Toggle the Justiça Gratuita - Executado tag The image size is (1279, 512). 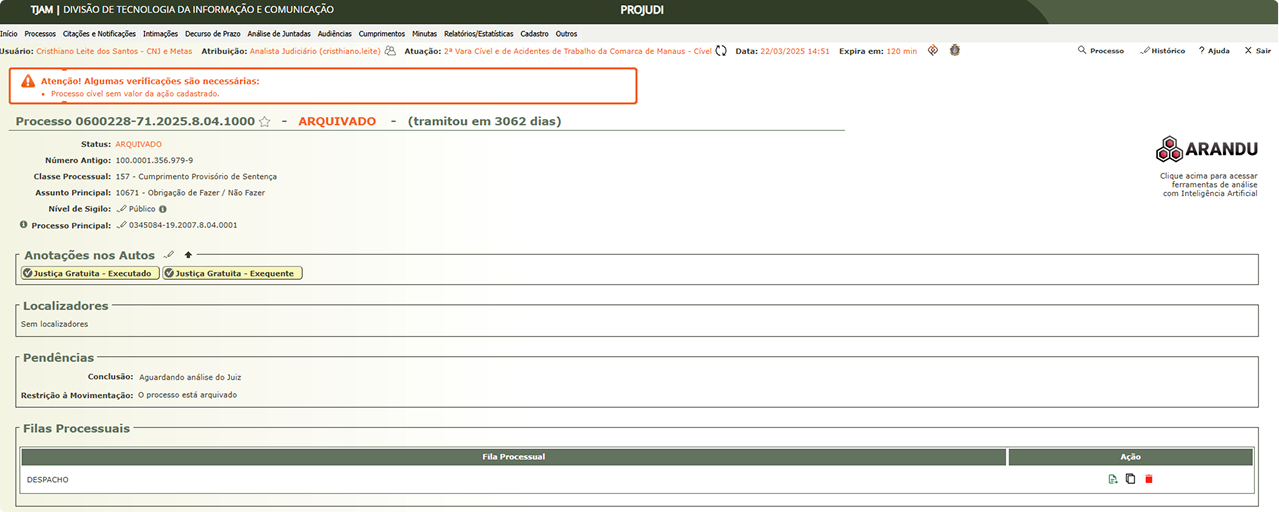tap(90, 273)
